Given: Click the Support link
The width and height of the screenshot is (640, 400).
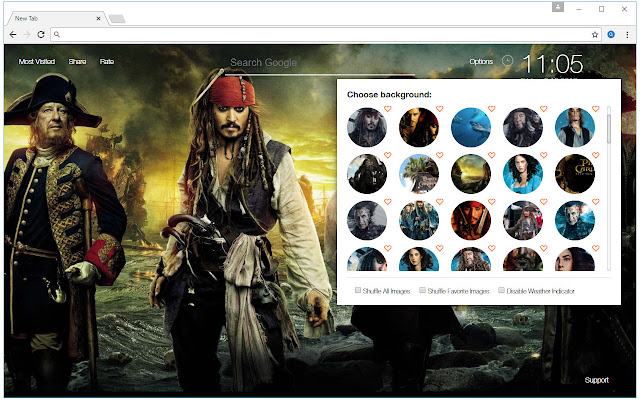Looking at the screenshot, I should click(x=596, y=380).
